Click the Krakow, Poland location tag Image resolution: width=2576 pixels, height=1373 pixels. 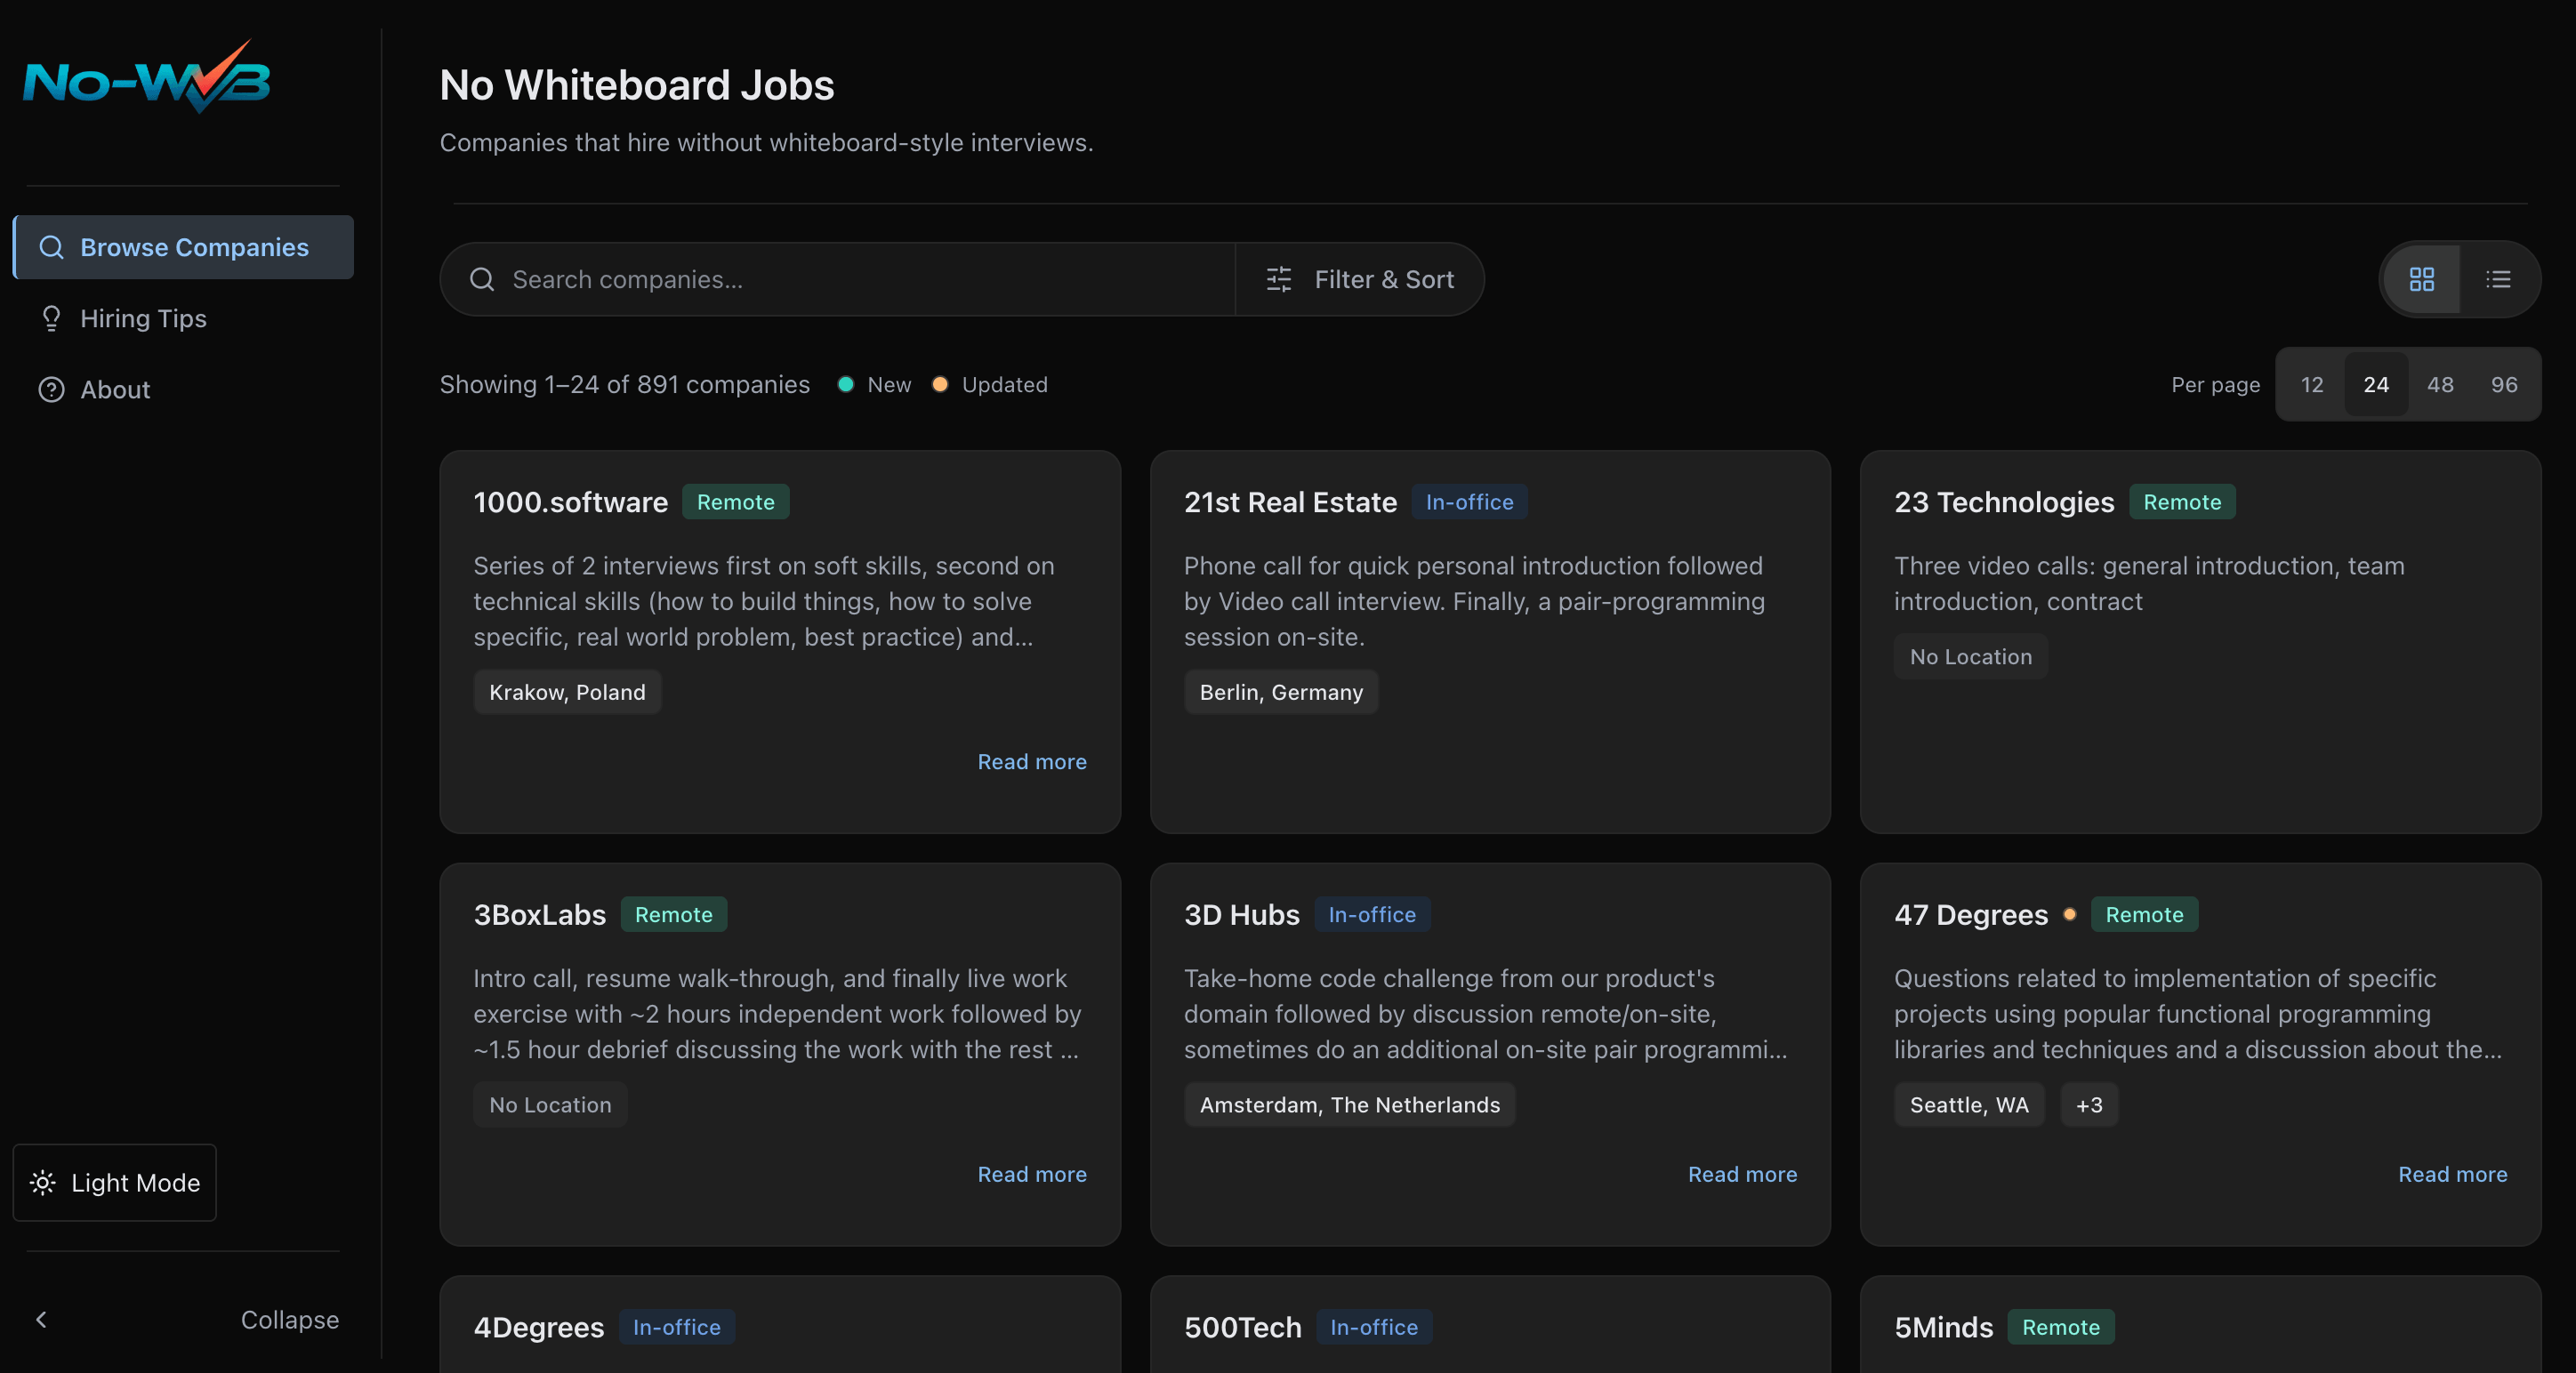[567, 691]
